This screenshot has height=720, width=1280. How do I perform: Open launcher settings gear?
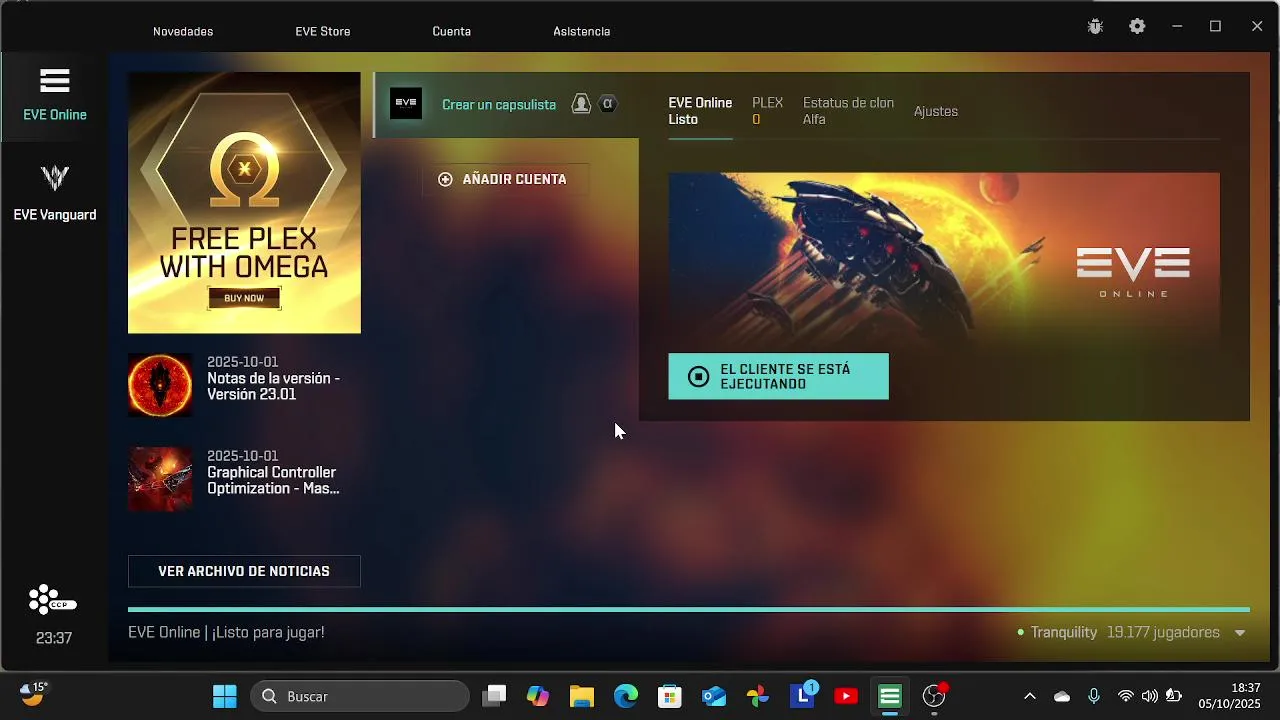pyautogui.click(x=1137, y=27)
